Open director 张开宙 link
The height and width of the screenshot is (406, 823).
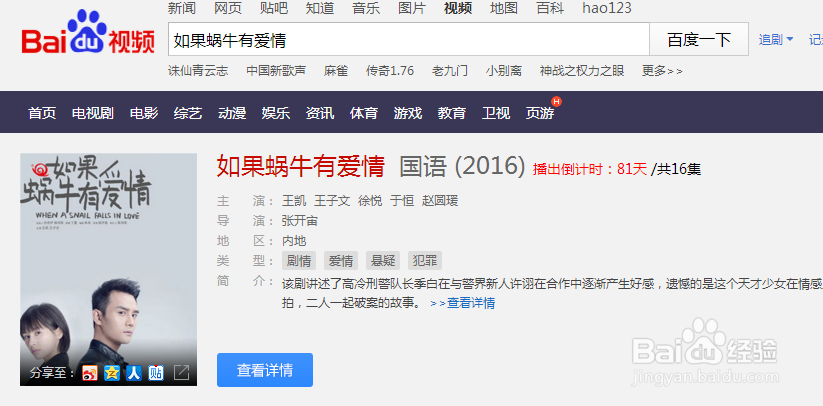pyautogui.click(x=300, y=221)
